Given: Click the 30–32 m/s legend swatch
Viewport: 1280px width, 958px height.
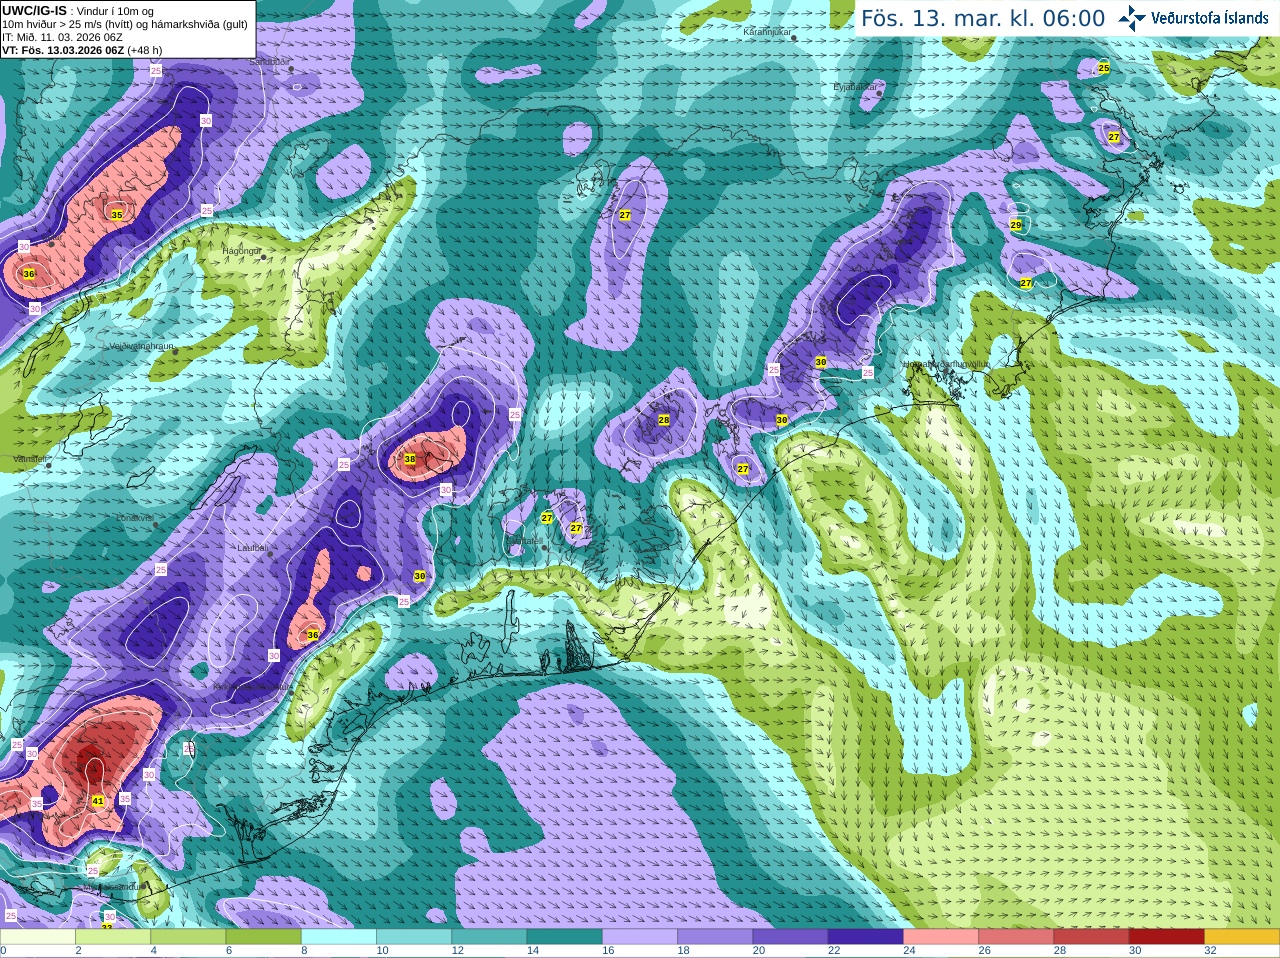Looking at the screenshot, I should 1167,937.
